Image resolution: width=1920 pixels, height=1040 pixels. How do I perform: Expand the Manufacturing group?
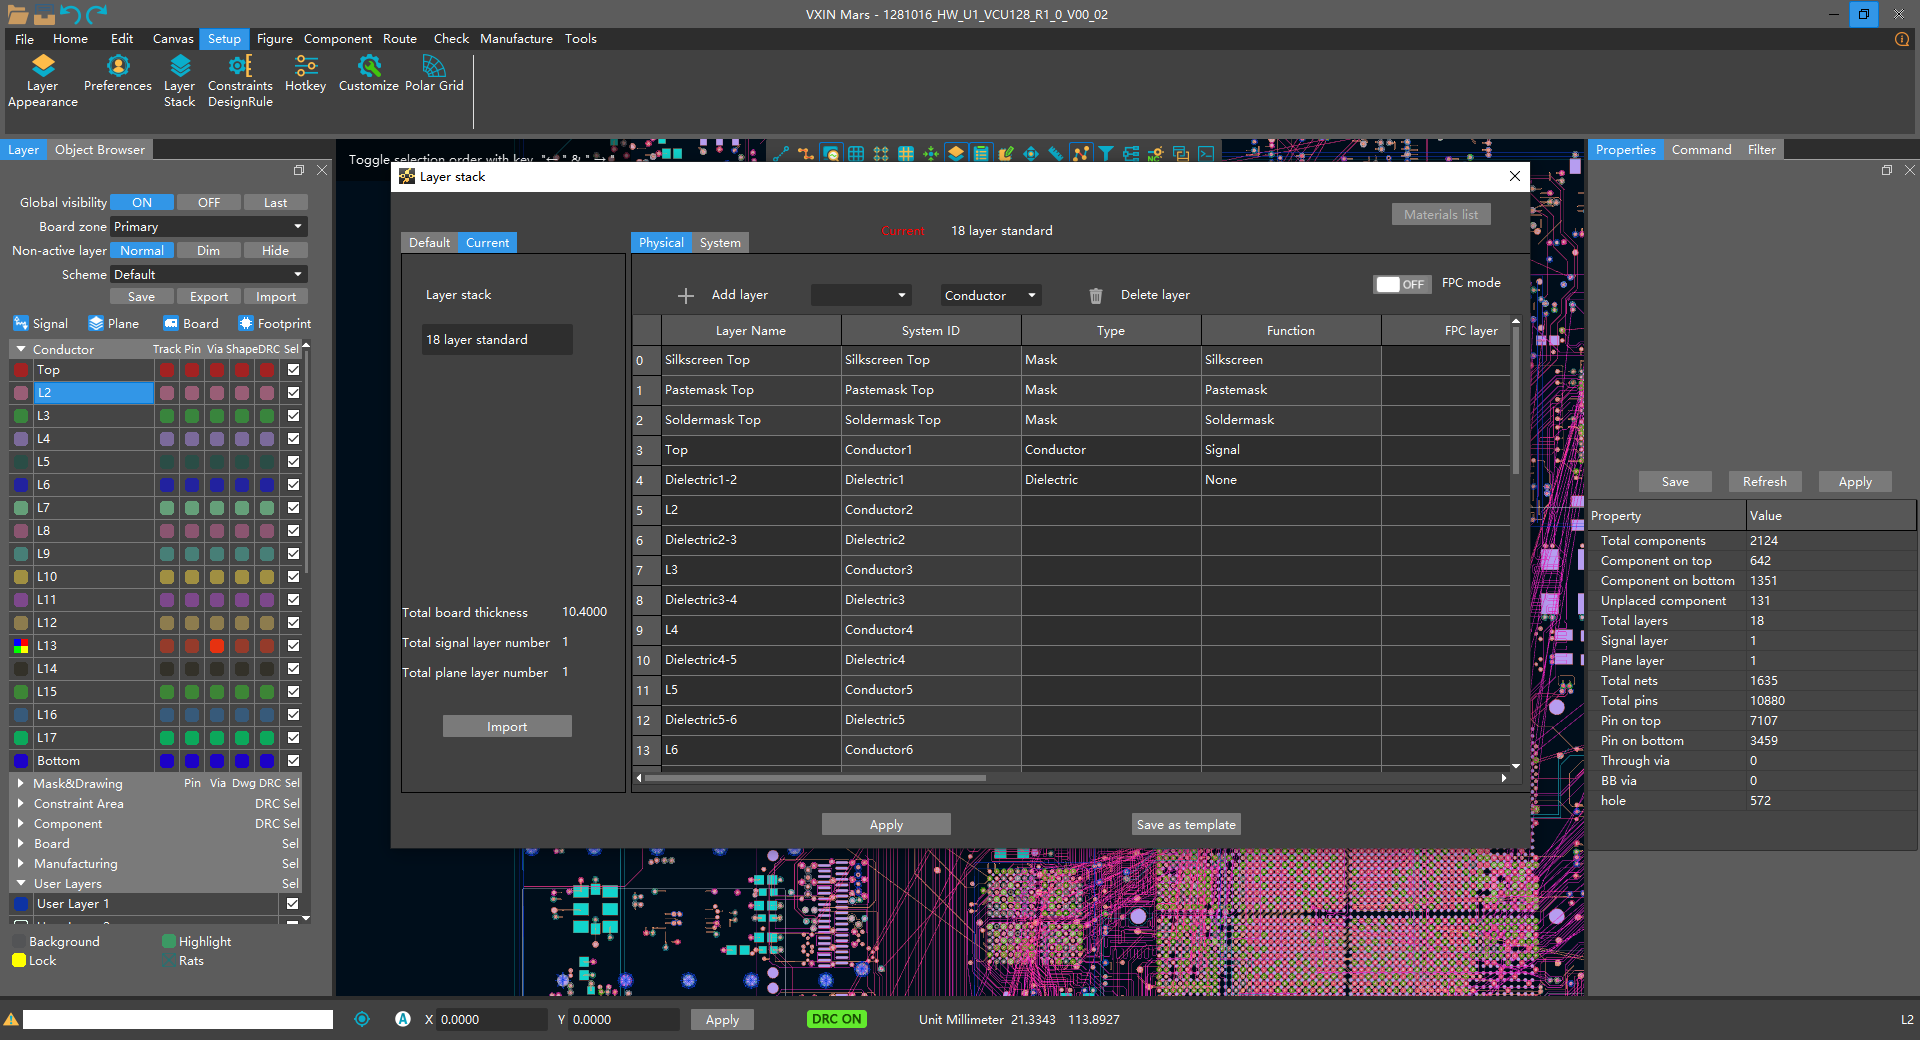tap(20, 863)
